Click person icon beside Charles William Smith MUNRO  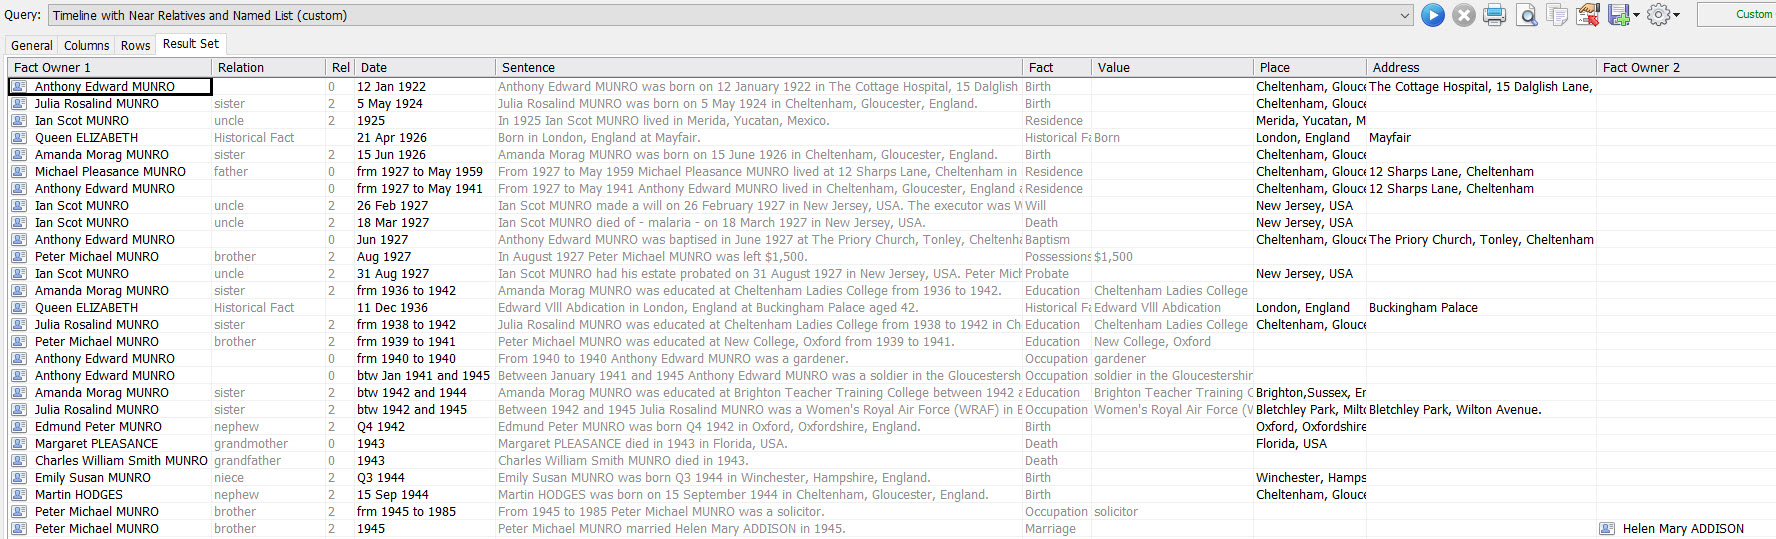[x=19, y=461]
